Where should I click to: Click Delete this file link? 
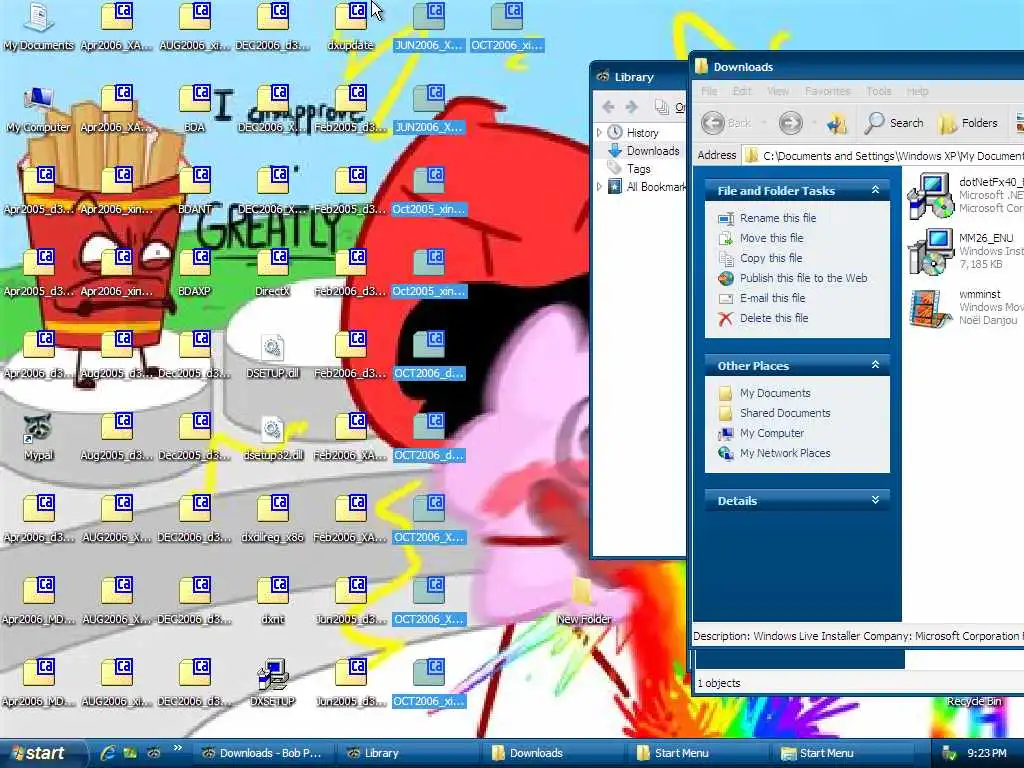coord(773,318)
